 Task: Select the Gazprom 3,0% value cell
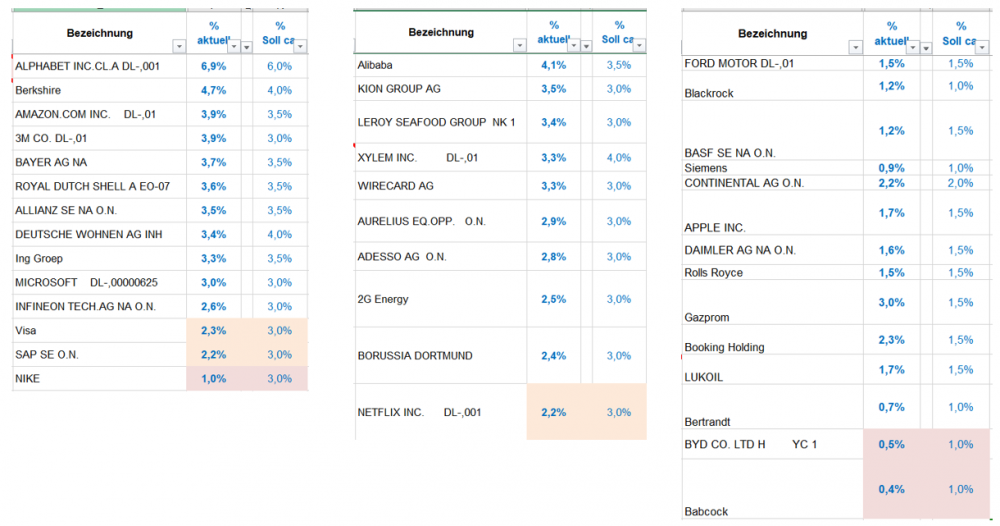(891, 302)
